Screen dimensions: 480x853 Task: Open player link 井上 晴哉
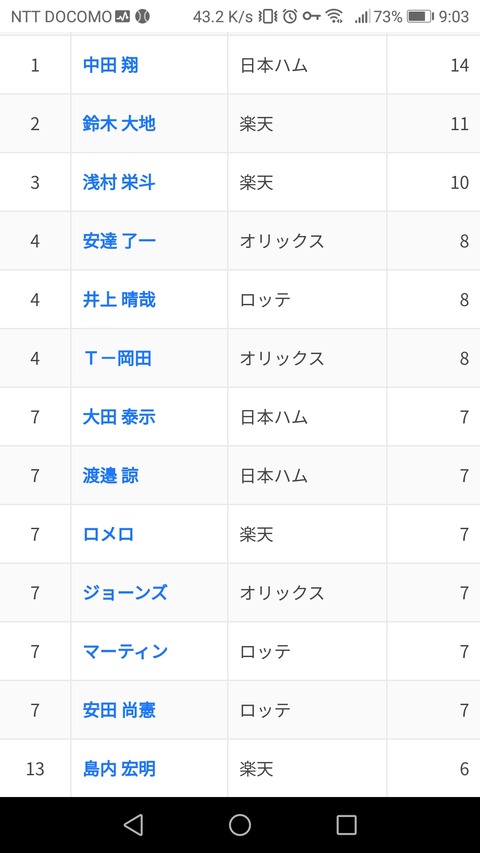tap(119, 300)
